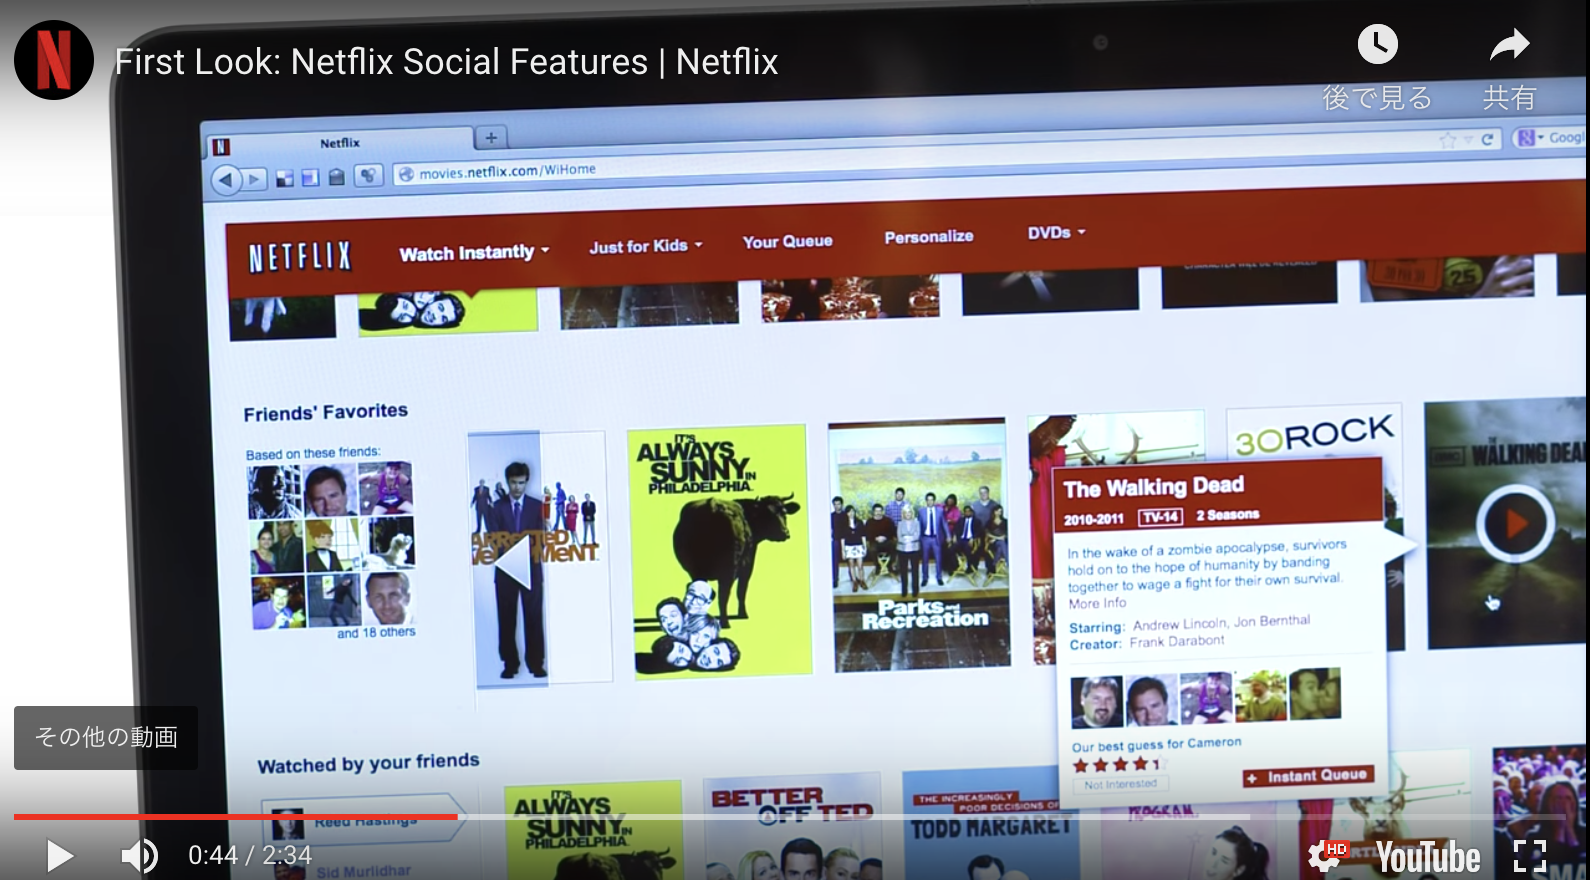Play the video
The image size is (1590, 880).
(x=59, y=855)
